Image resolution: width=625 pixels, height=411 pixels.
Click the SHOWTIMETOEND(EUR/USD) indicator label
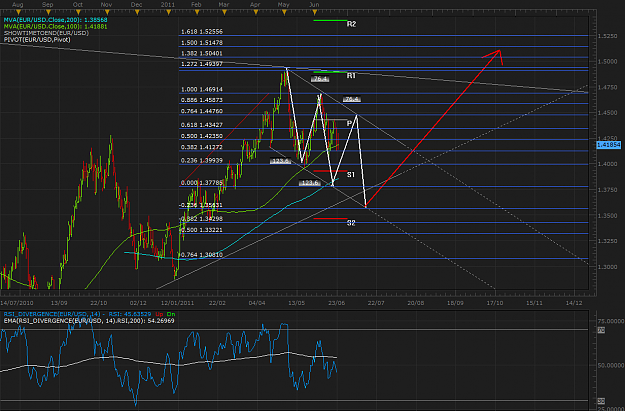46,33
